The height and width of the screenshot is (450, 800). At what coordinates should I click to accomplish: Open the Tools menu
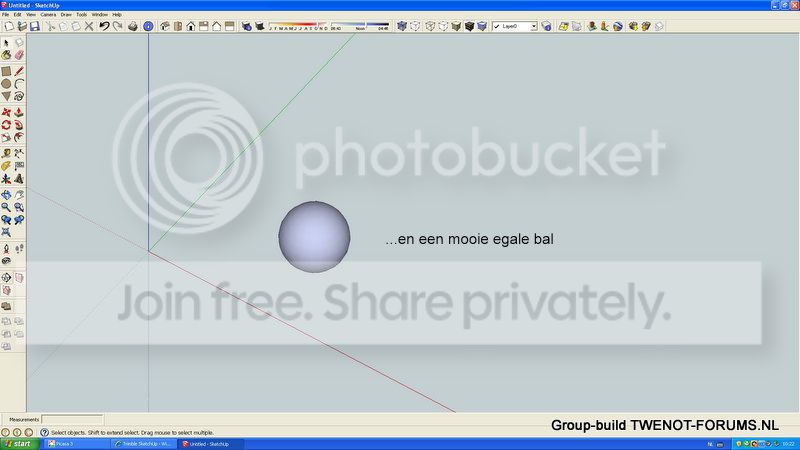click(x=82, y=15)
